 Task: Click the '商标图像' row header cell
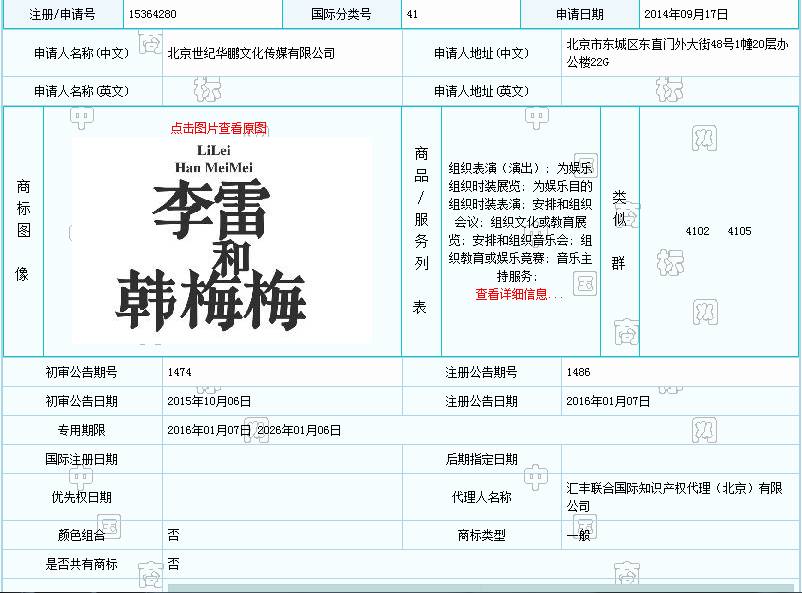click(x=23, y=231)
